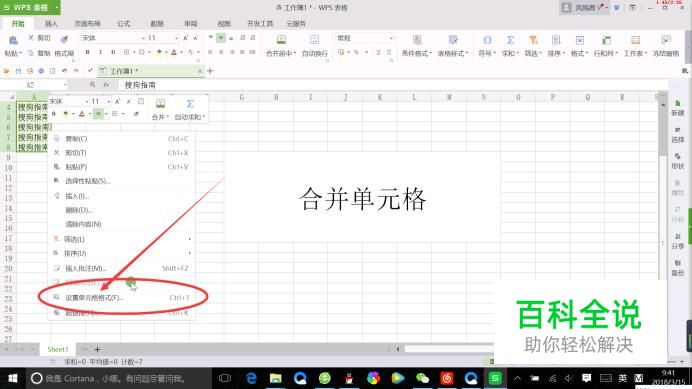Choose Copy (复制) in the context menu

click(x=121, y=139)
